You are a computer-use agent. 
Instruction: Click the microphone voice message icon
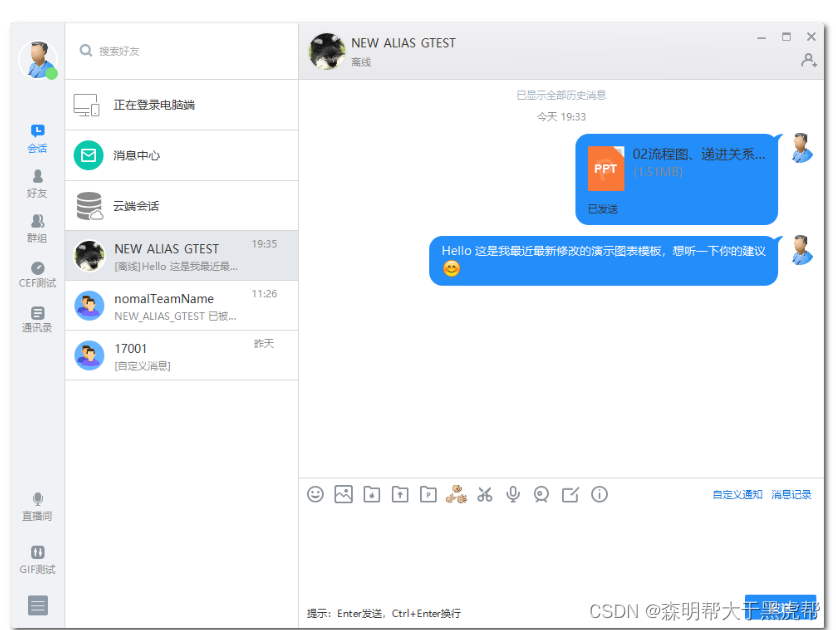[x=513, y=495]
